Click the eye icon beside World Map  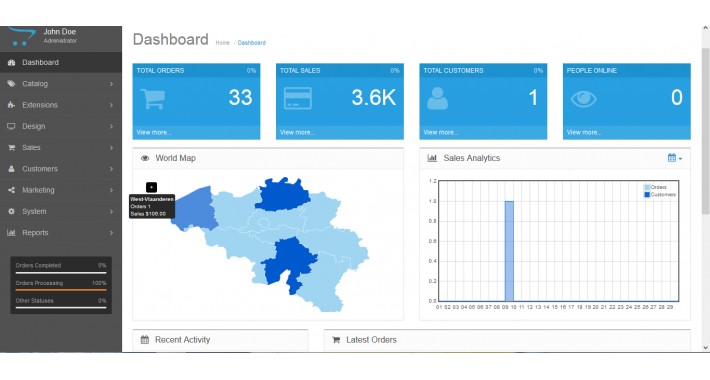pyautogui.click(x=145, y=159)
